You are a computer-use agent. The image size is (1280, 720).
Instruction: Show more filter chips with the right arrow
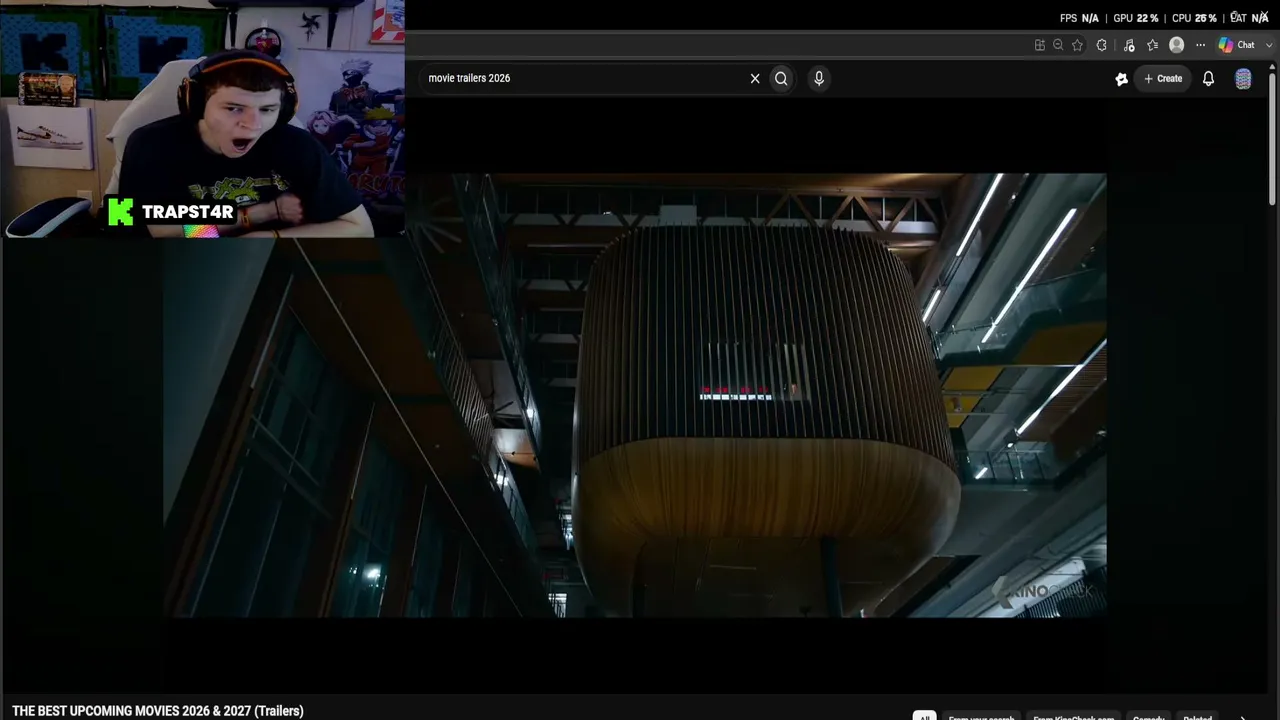pyautogui.click(x=1243, y=716)
